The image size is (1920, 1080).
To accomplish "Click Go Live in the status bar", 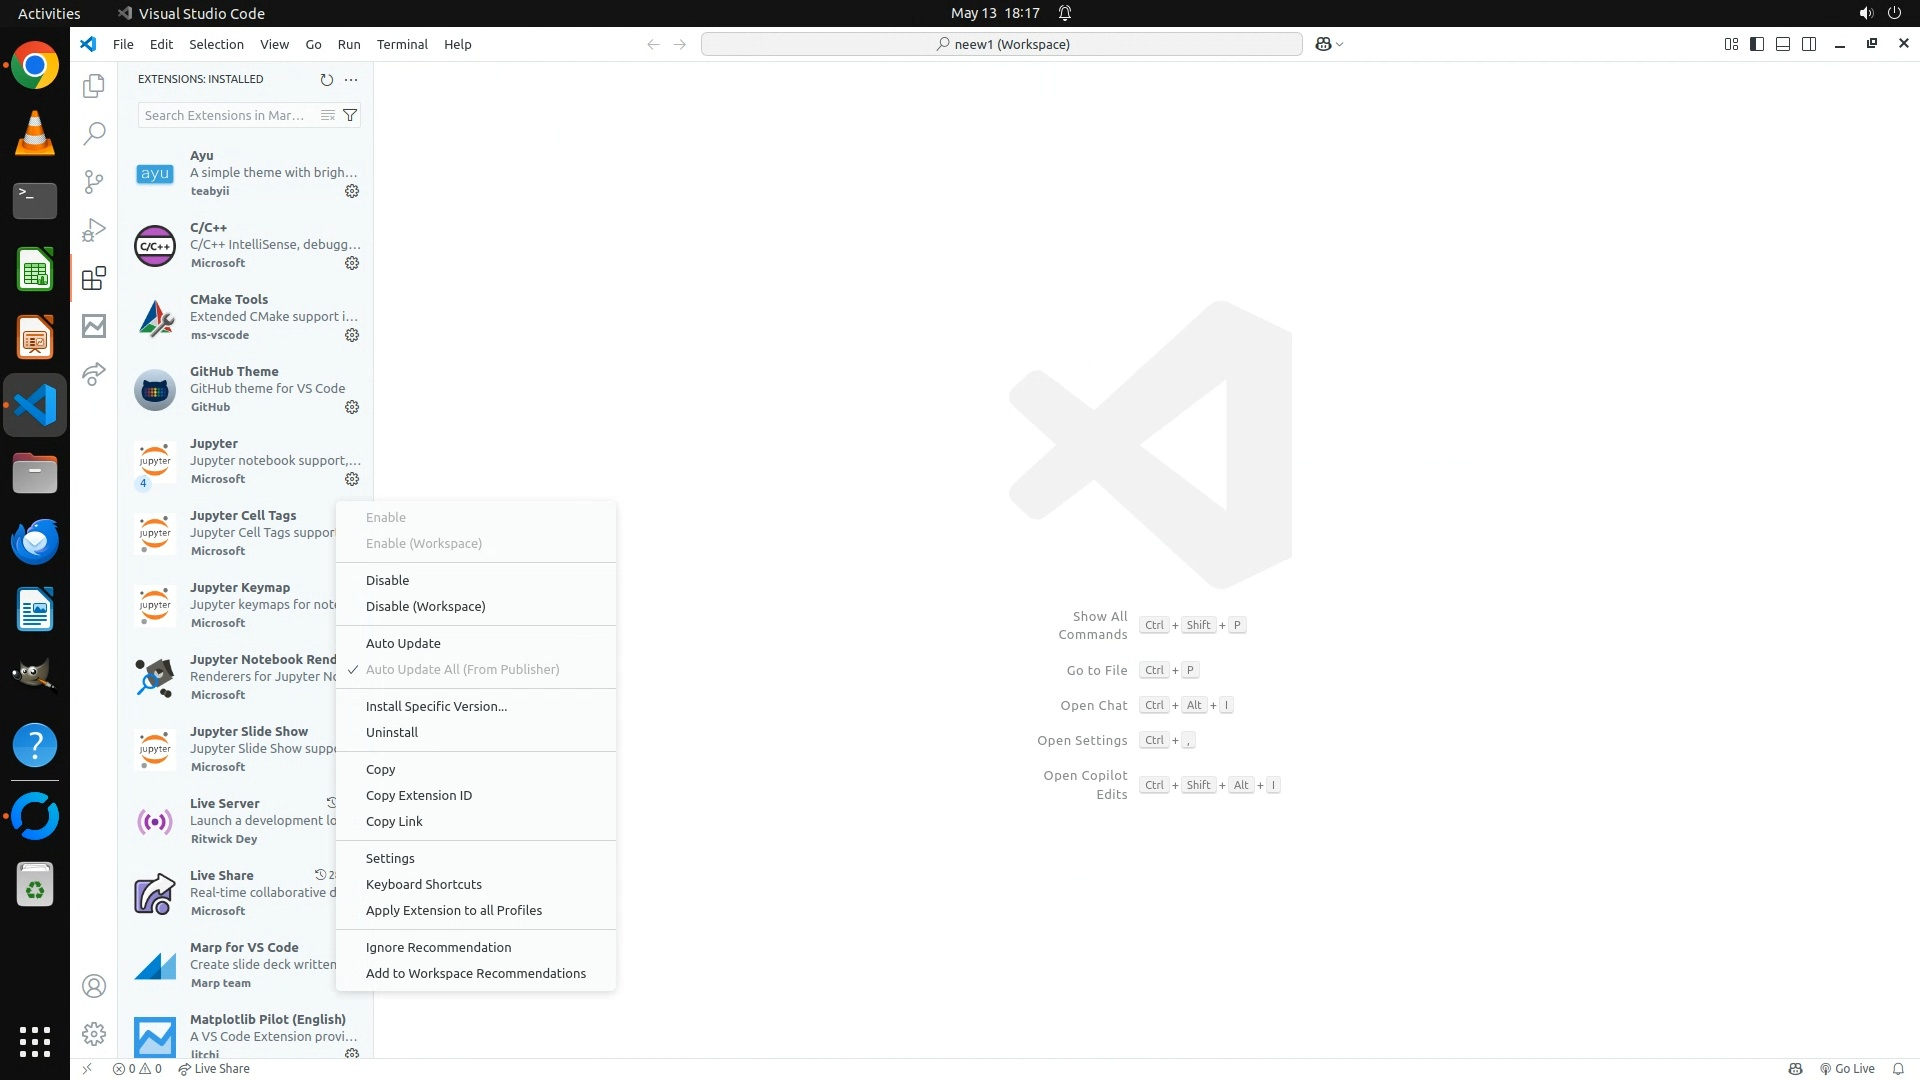I will pyautogui.click(x=1847, y=1068).
